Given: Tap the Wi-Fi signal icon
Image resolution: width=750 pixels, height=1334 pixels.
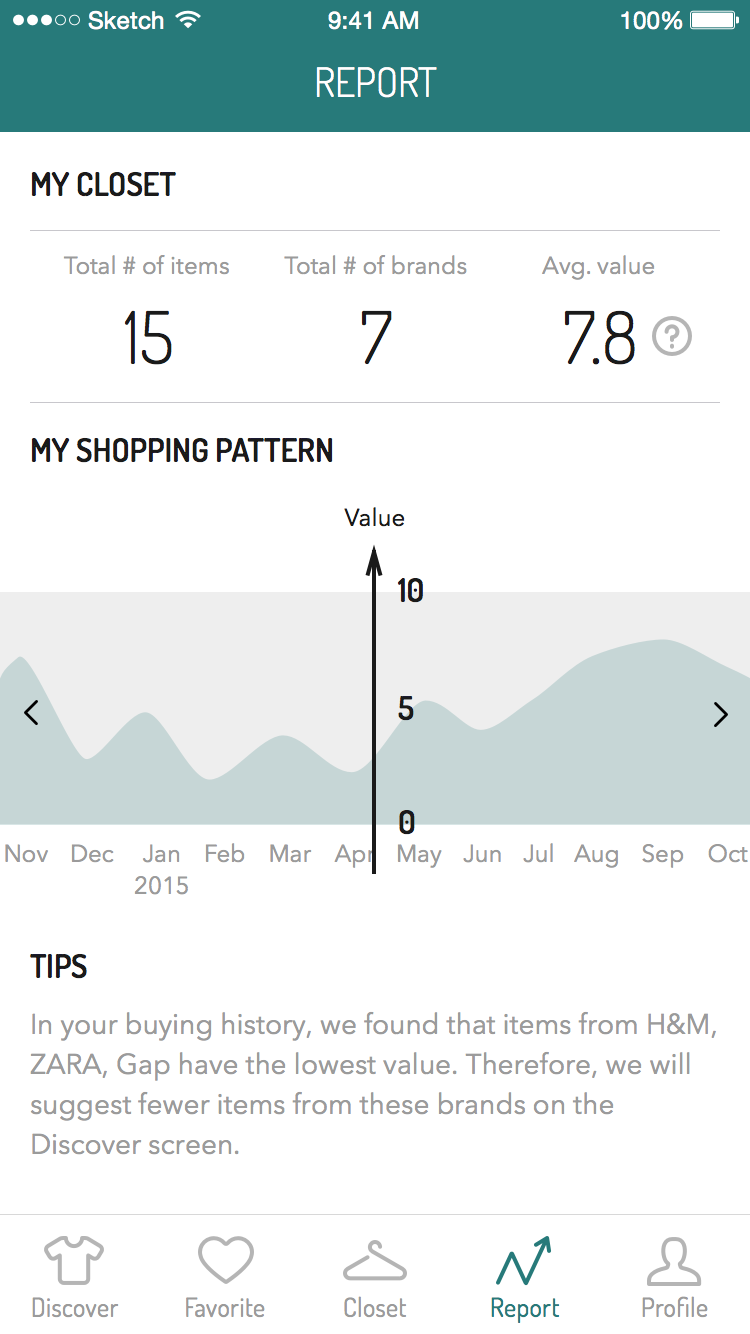Looking at the screenshot, I should coord(186,20).
